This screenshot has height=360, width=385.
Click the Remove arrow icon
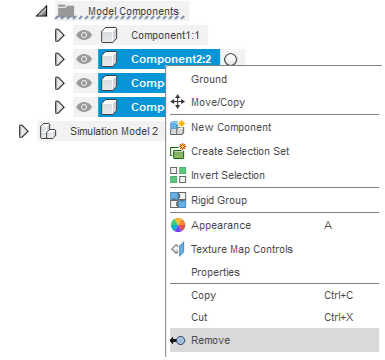[x=177, y=340]
